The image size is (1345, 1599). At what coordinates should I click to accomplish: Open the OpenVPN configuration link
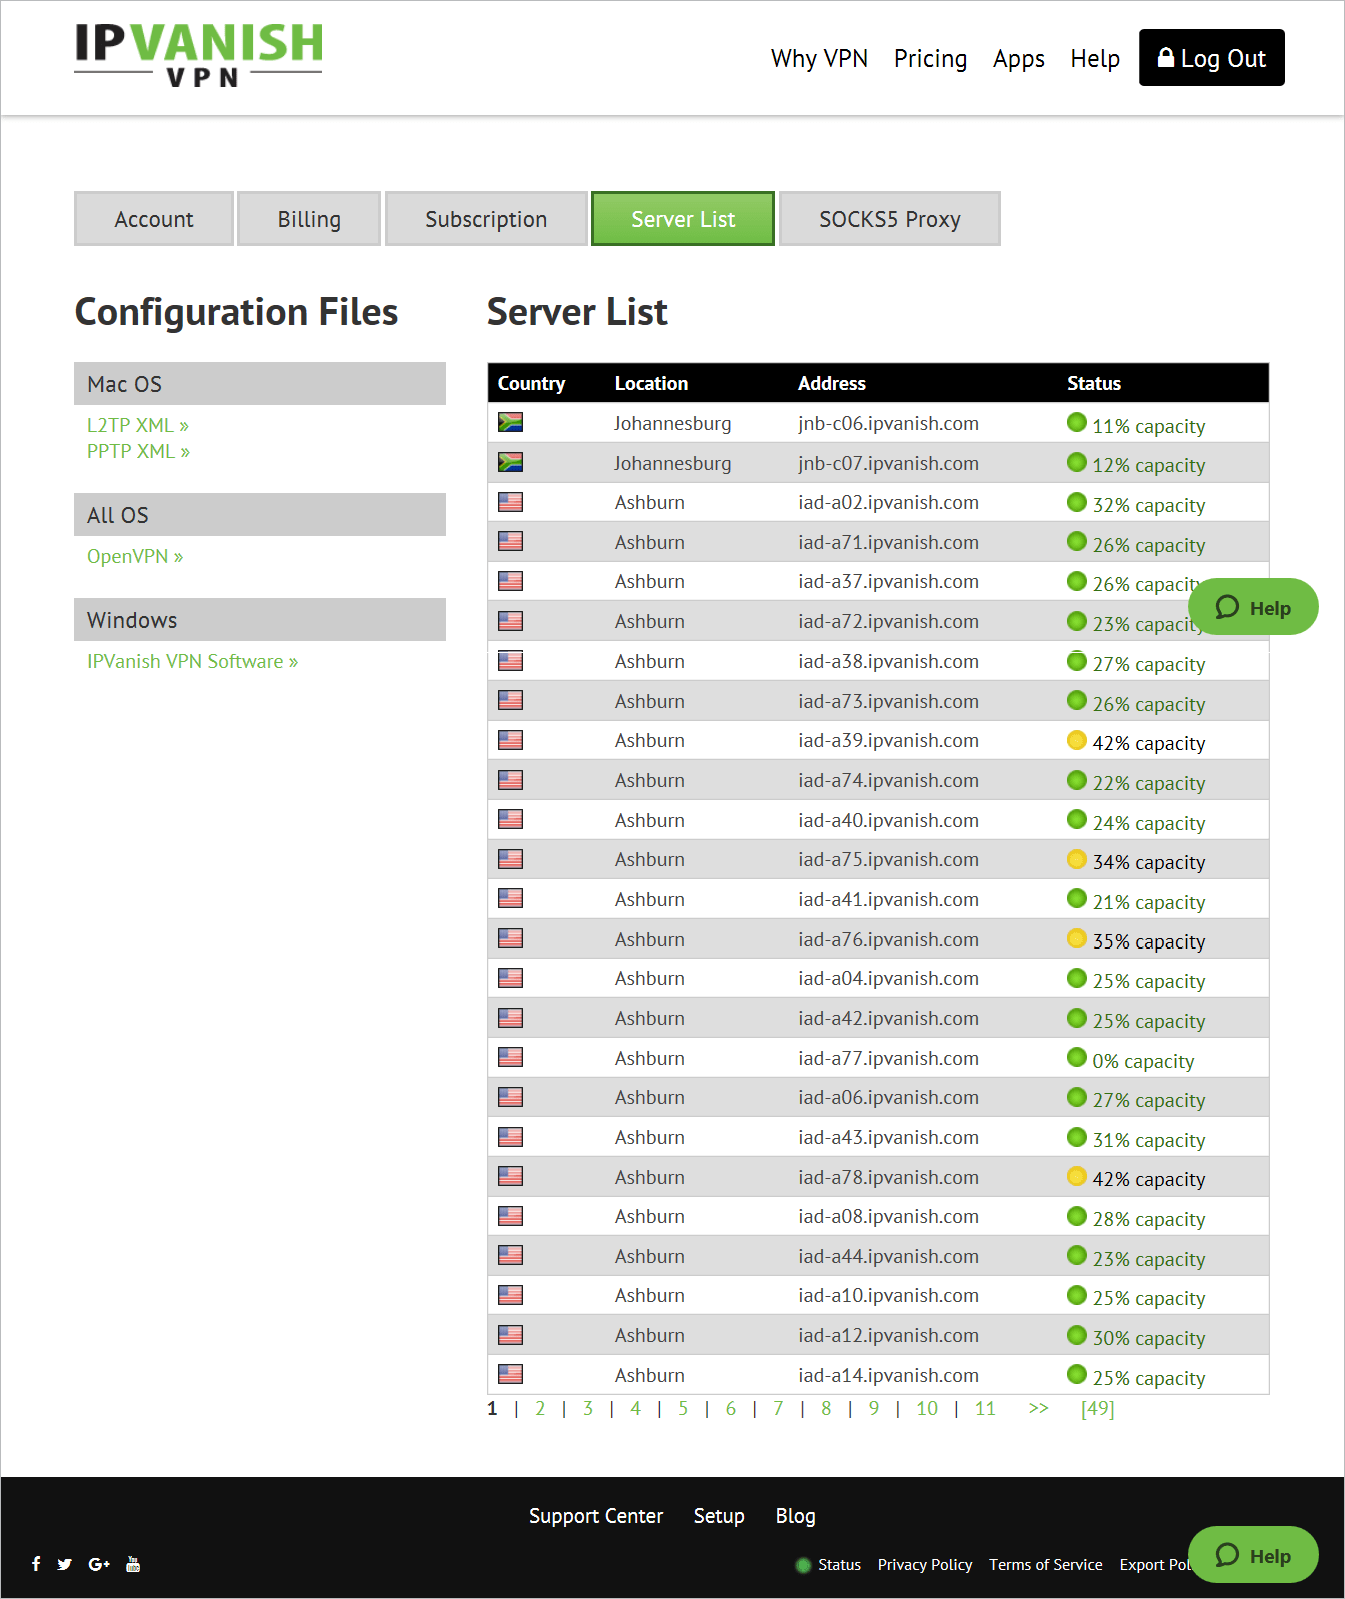135,556
